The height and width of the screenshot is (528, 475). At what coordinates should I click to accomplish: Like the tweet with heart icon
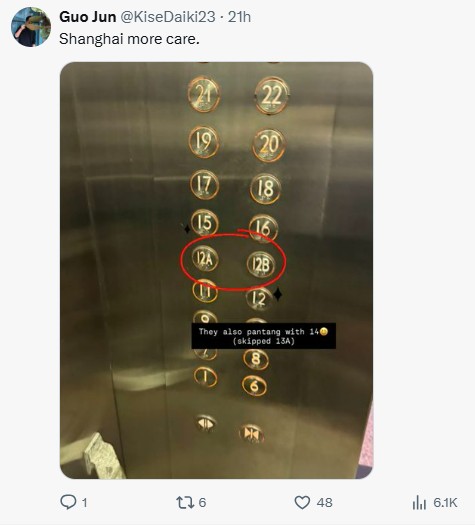[x=302, y=502]
